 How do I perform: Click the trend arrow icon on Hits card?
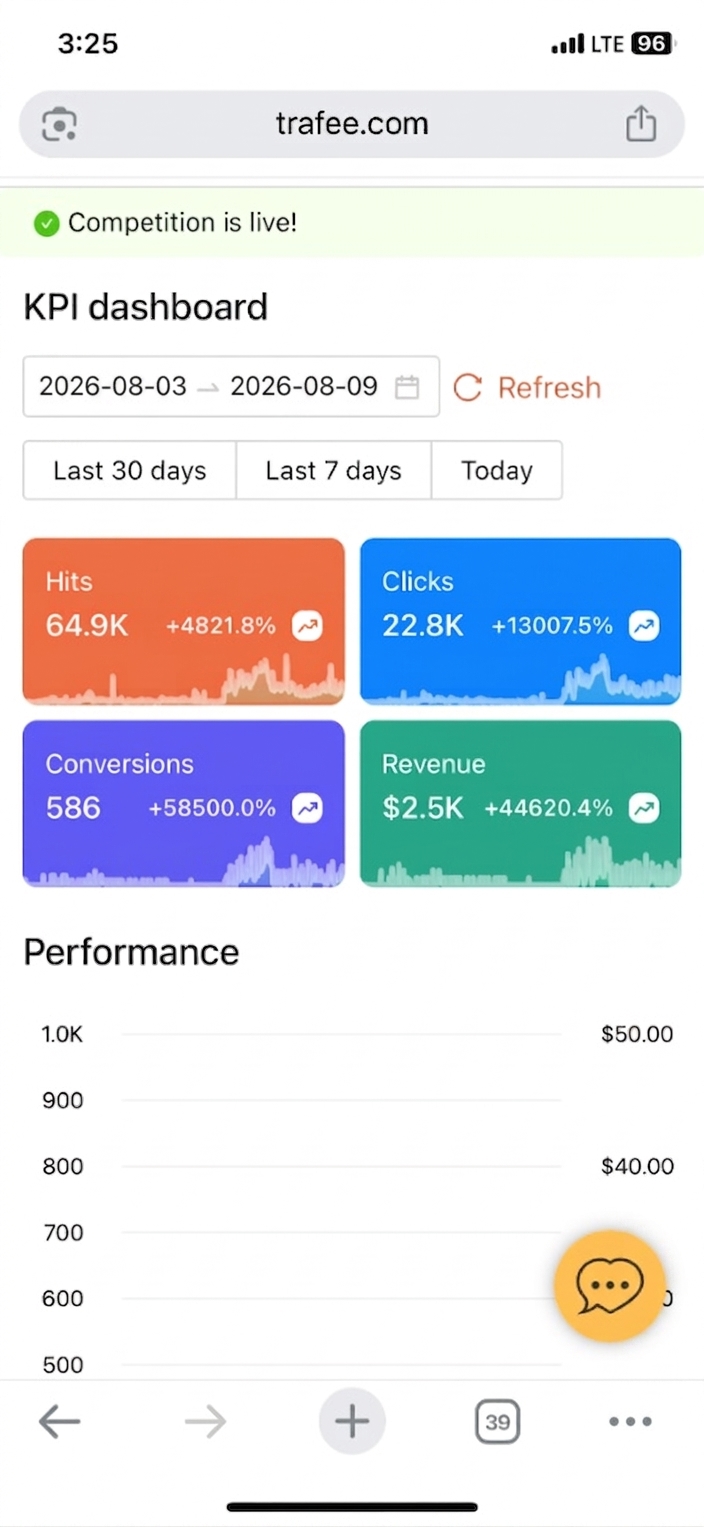[308, 627]
